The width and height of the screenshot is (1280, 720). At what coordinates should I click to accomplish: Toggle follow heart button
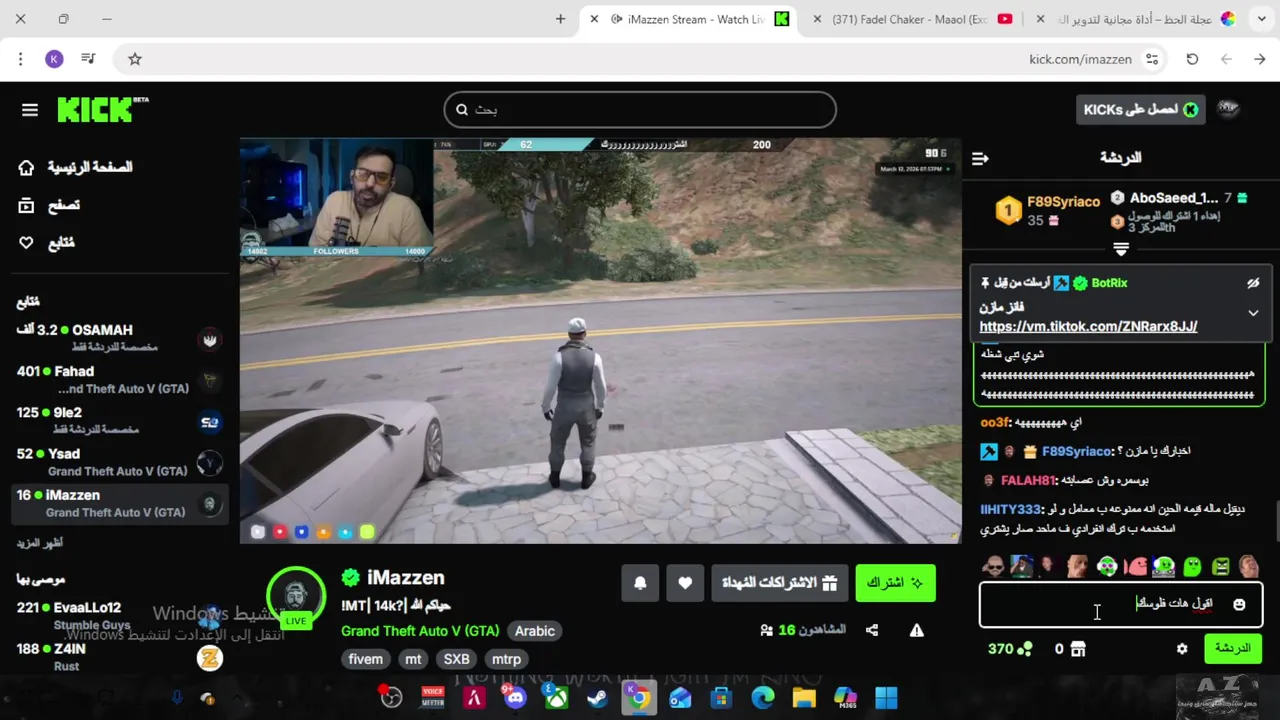click(x=685, y=583)
